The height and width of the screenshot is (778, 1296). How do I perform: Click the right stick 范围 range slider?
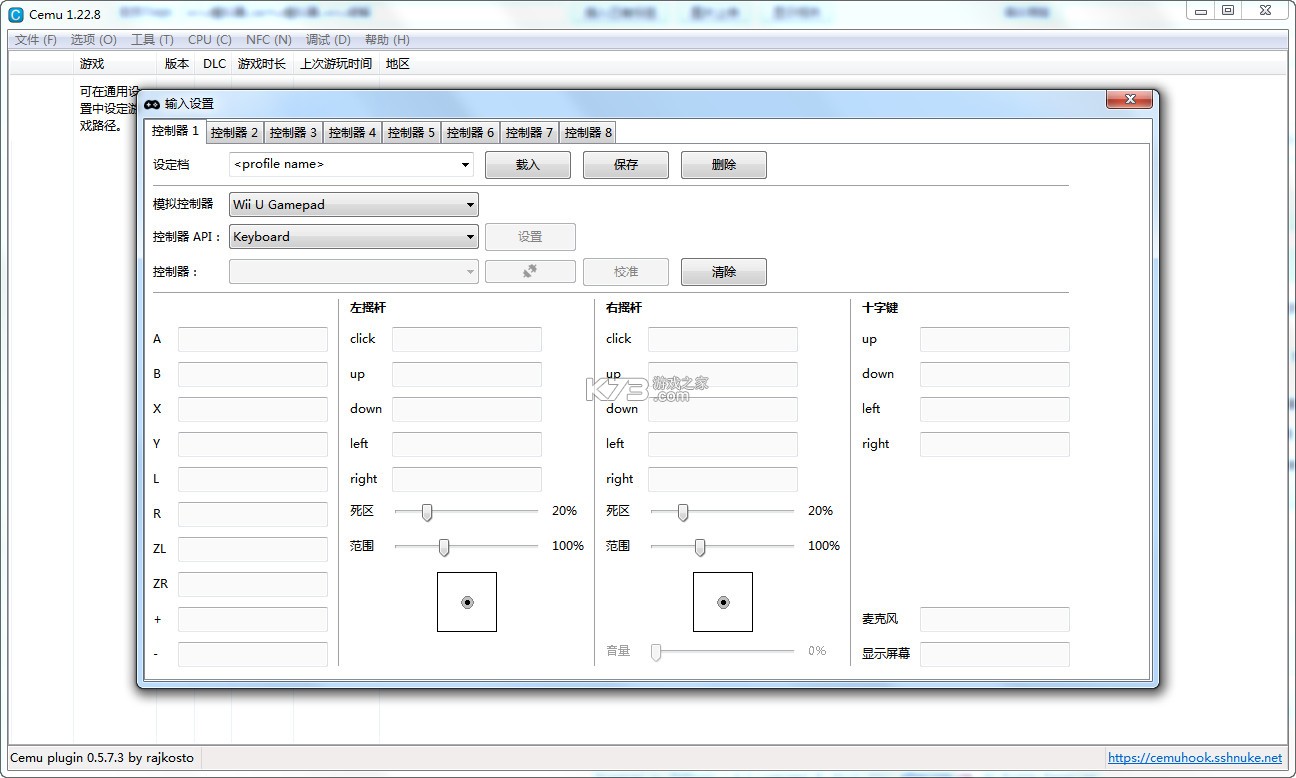(700, 547)
